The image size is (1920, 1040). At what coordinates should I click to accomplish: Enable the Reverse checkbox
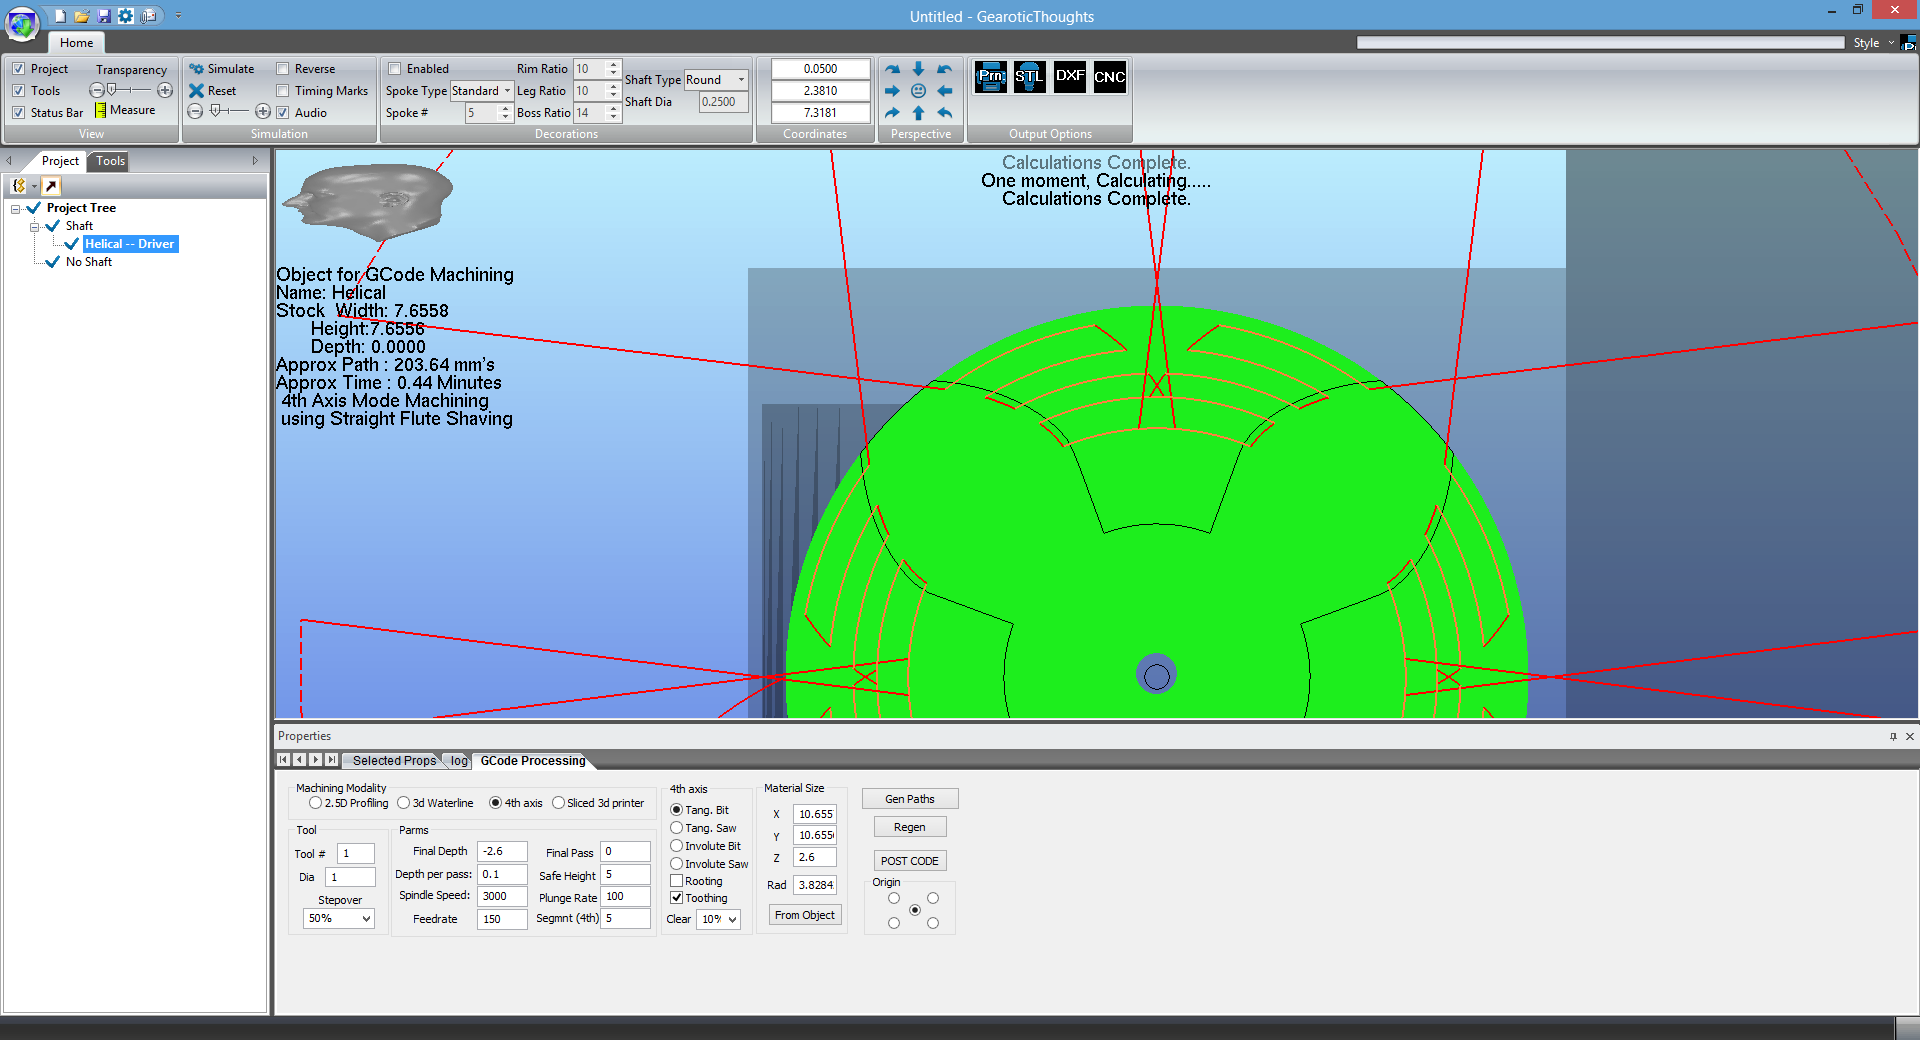click(x=283, y=69)
